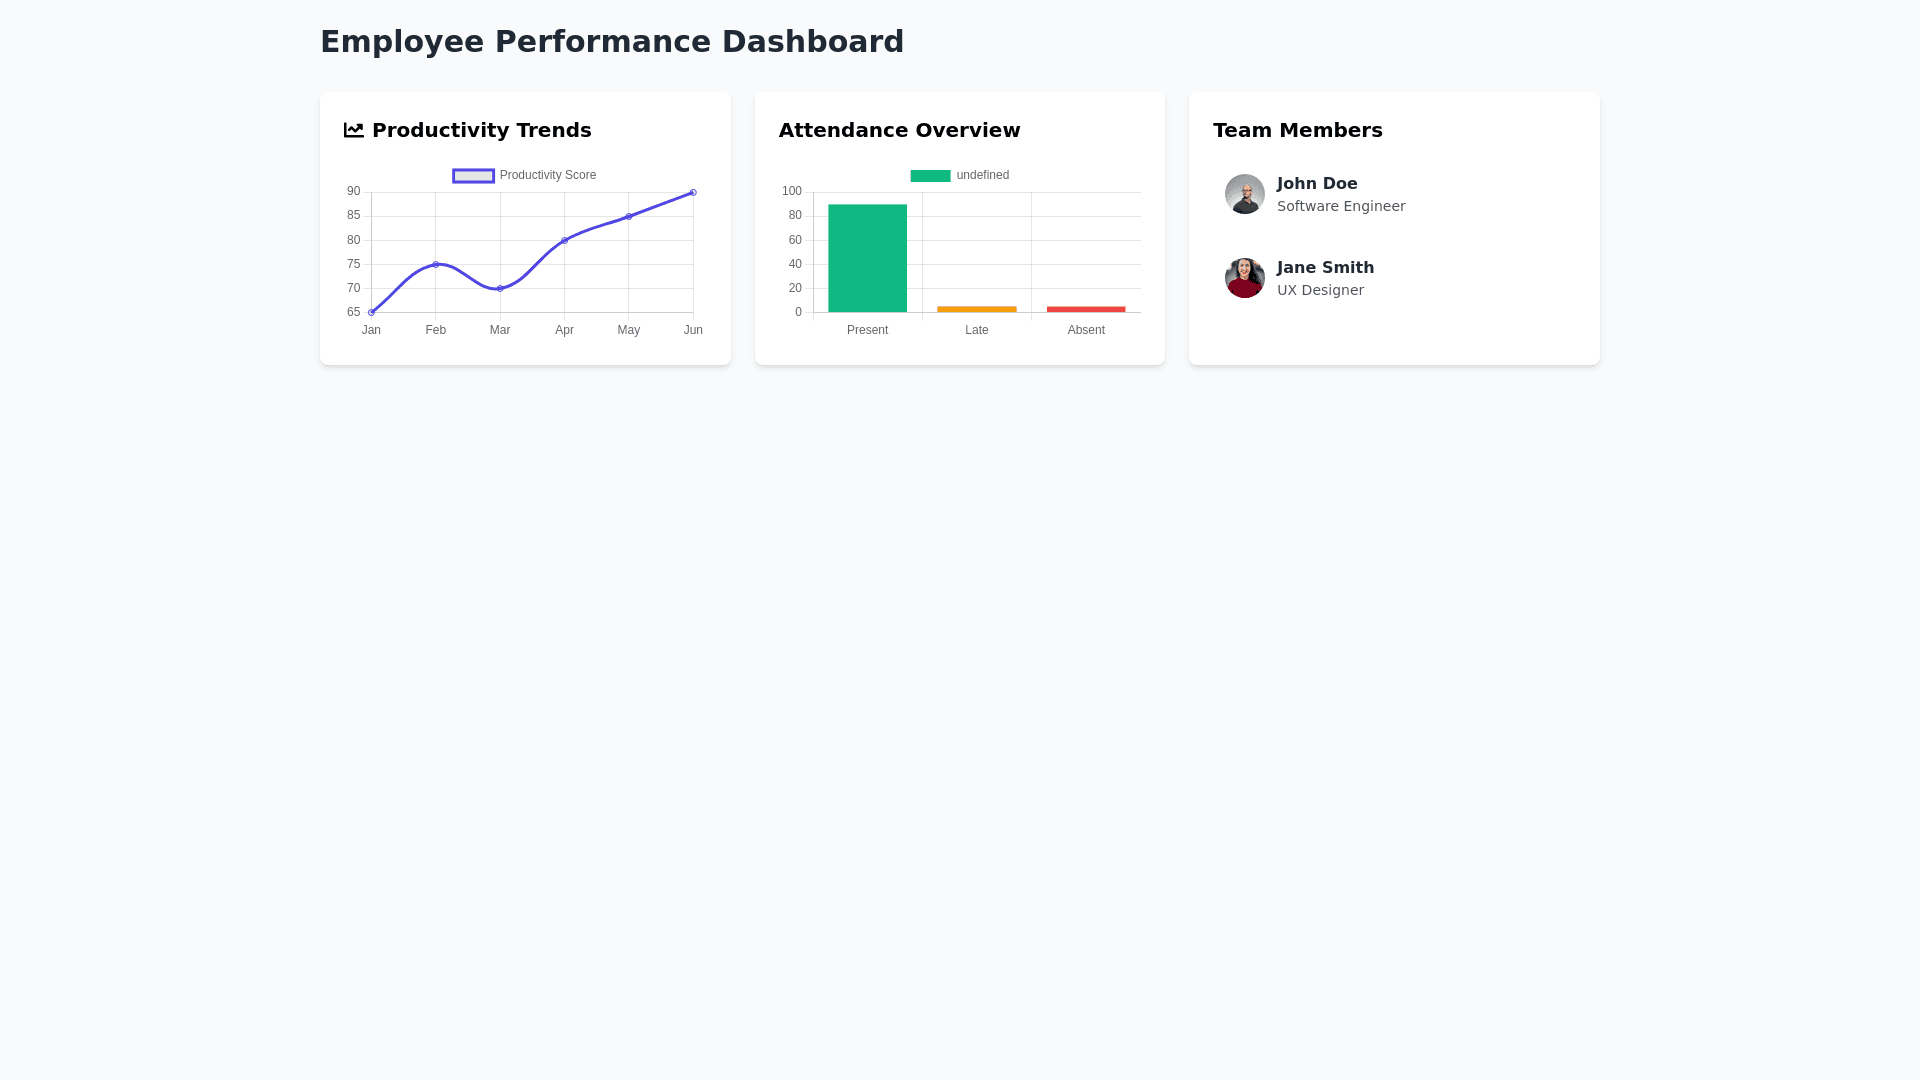Click the Software Engineer role text
The height and width of the screenshot is (1080, 1920).
click(1340, 206)
